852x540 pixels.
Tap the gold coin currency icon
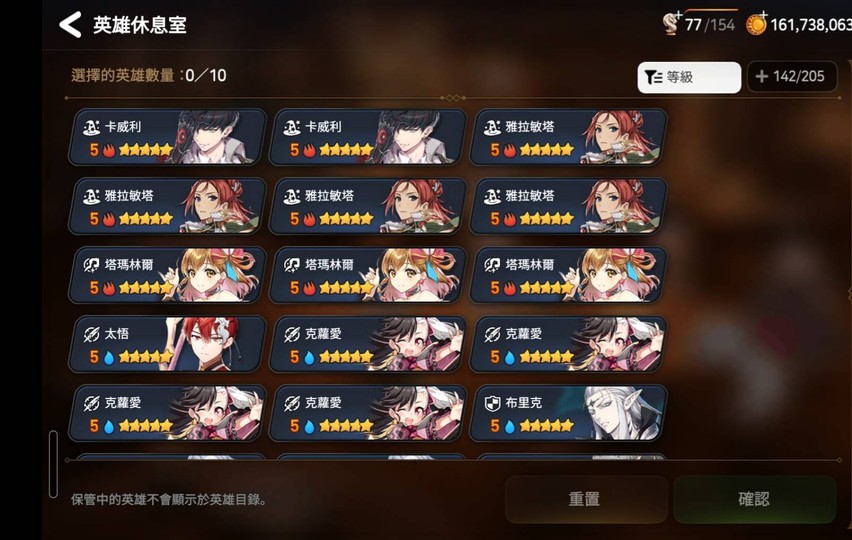756,24
